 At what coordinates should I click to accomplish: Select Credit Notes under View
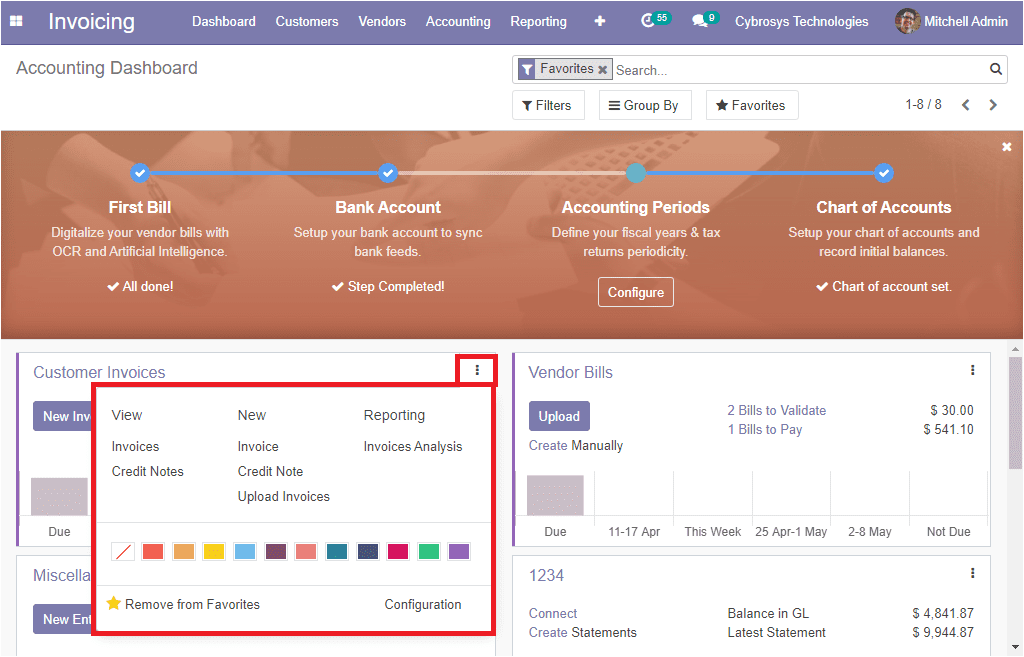tap(148, 472)
